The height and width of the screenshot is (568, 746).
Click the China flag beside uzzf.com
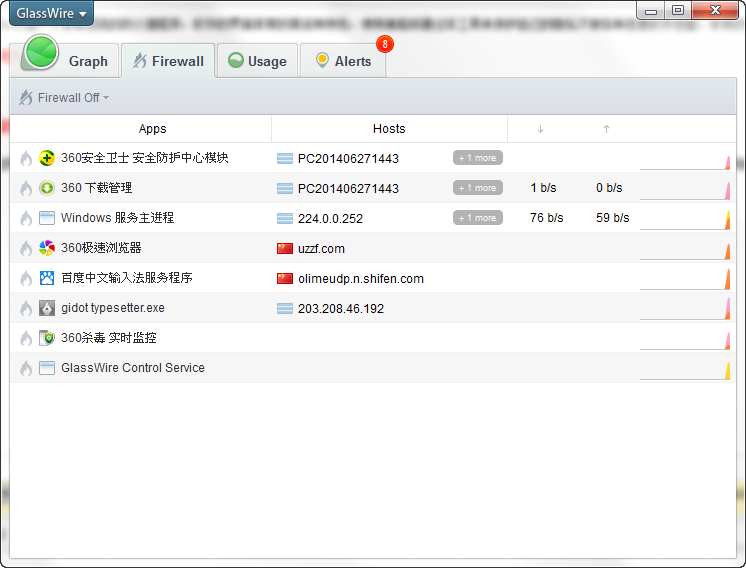point(285,248)
